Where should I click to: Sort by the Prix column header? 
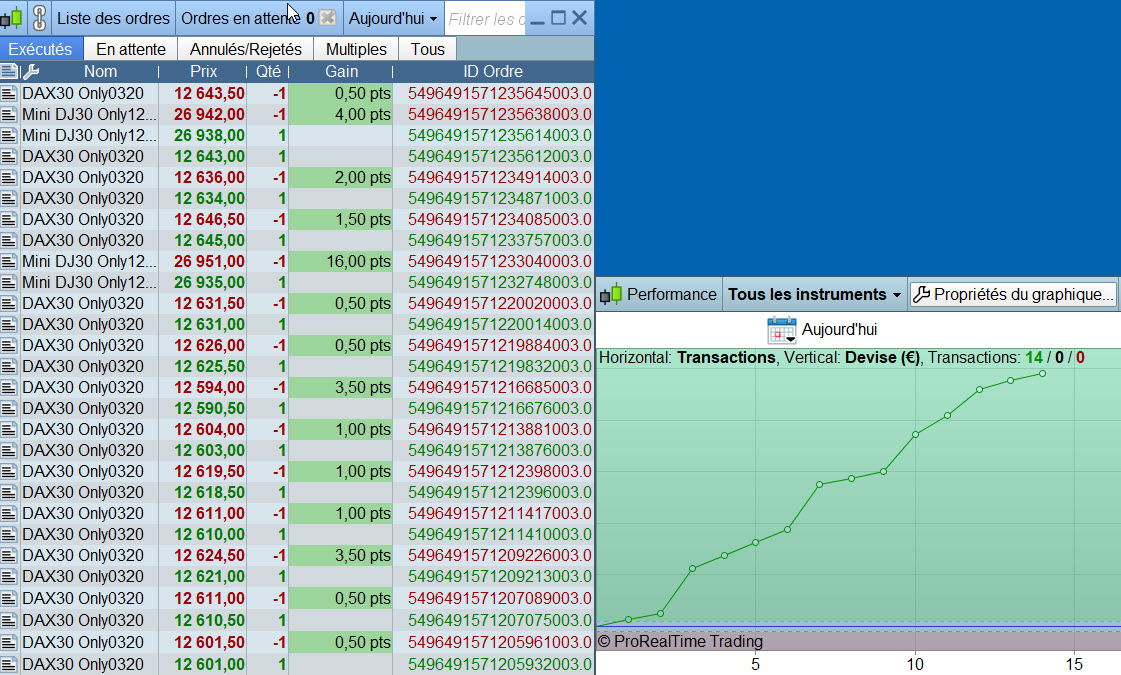[x=204, y=71]
